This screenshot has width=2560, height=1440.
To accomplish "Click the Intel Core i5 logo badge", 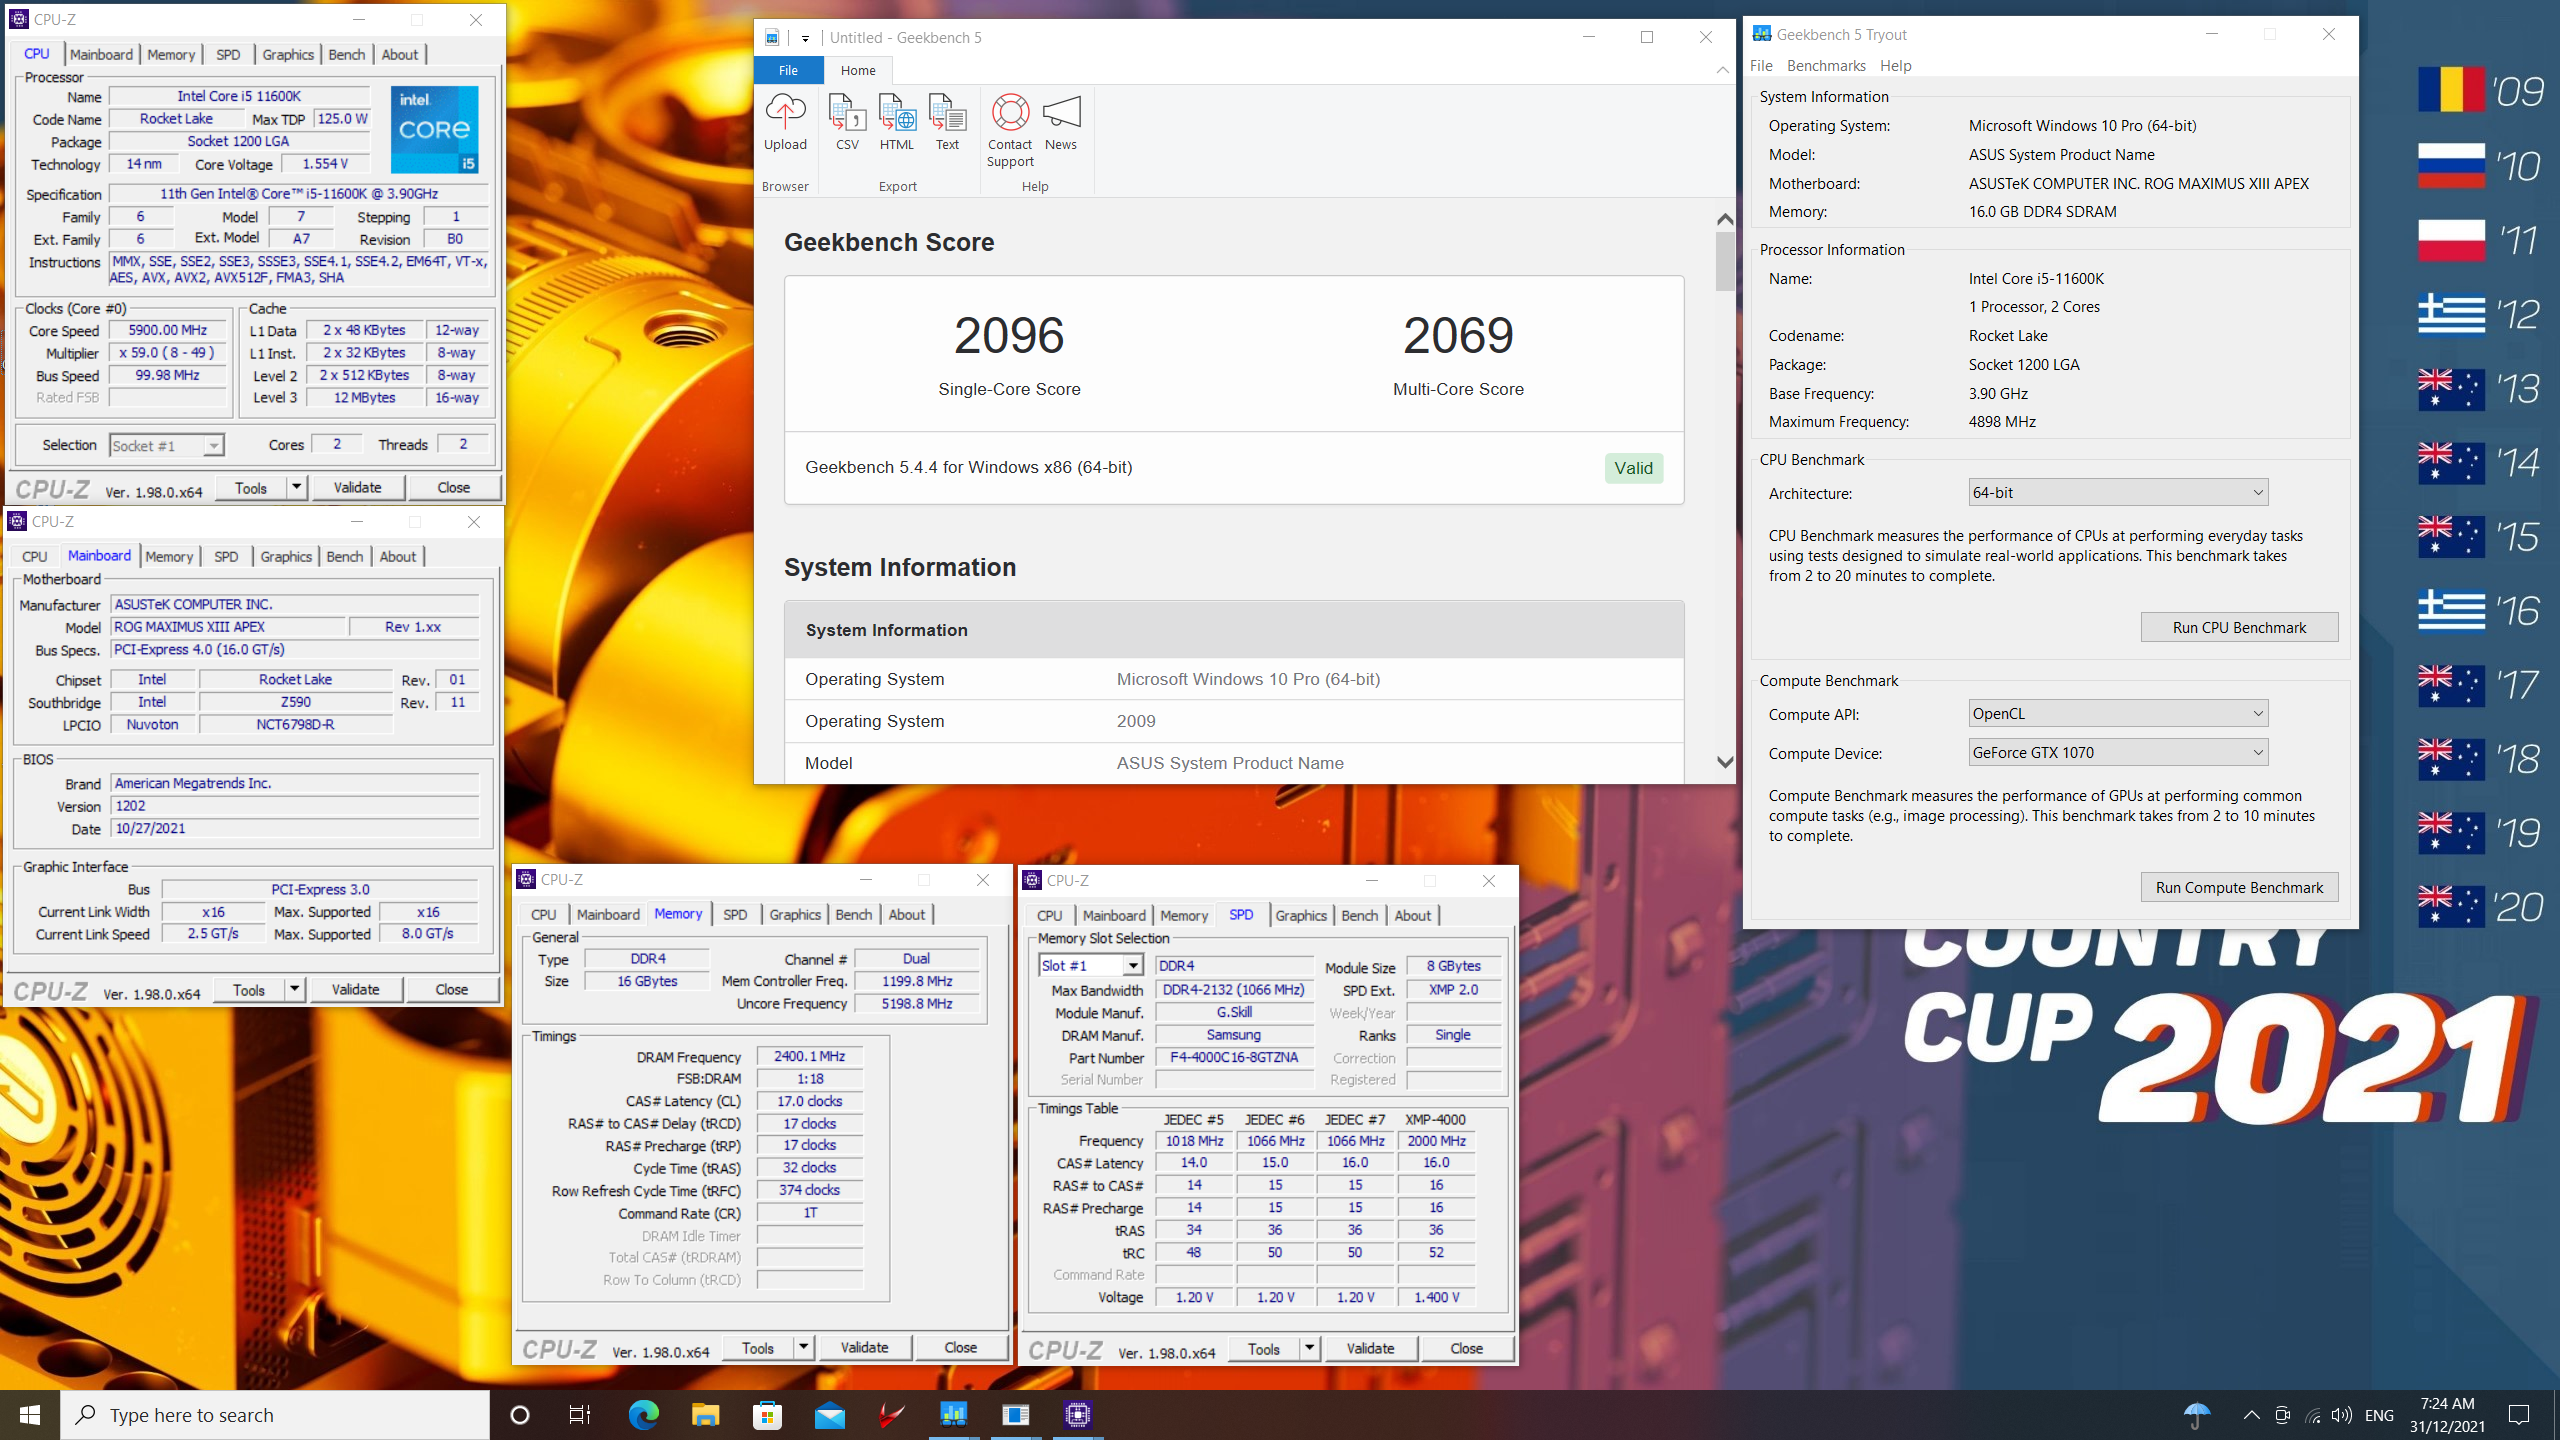I will [x=434, y=130].
